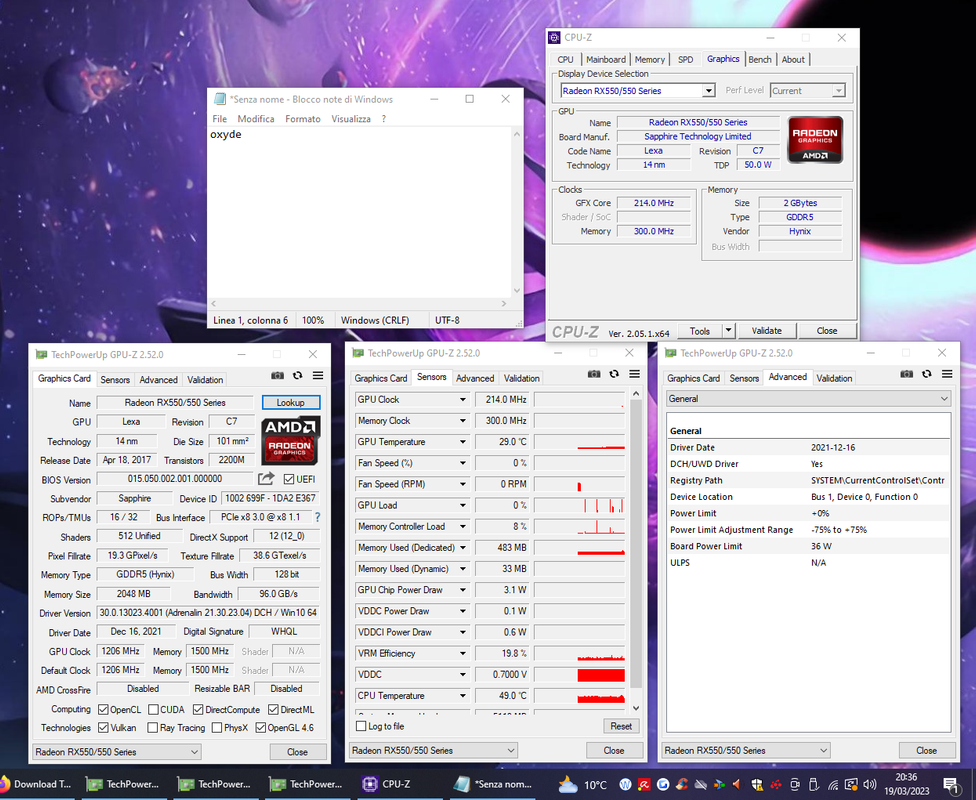Open the Modifica menu in Notepad
Image resolution: width=976 pixels, height=800 pixels.
256,119
